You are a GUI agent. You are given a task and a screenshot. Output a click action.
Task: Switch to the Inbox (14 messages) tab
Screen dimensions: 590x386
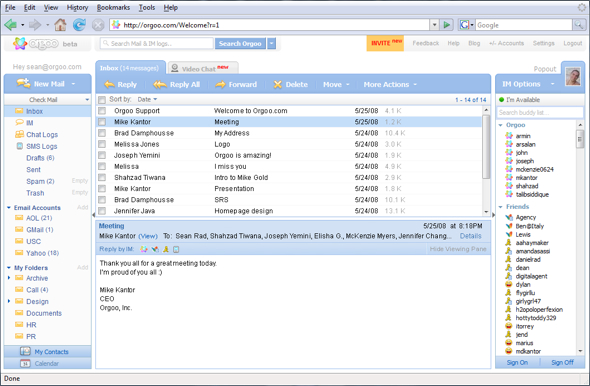[130, 68]
